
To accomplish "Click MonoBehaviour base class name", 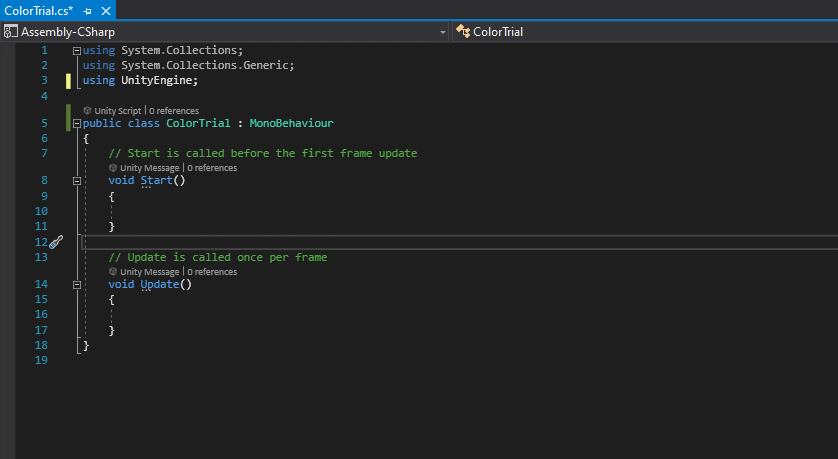I will click(x=291, y=124).
